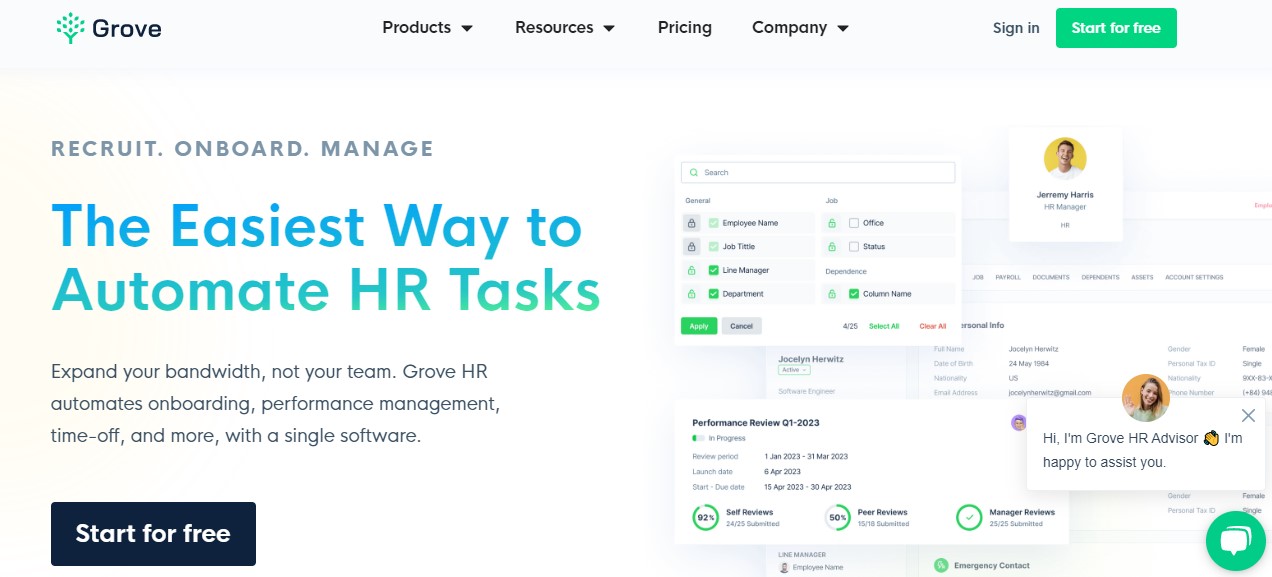
Task: Click the Manager Reviews green checkmark icon
Action: coord(969,518)
